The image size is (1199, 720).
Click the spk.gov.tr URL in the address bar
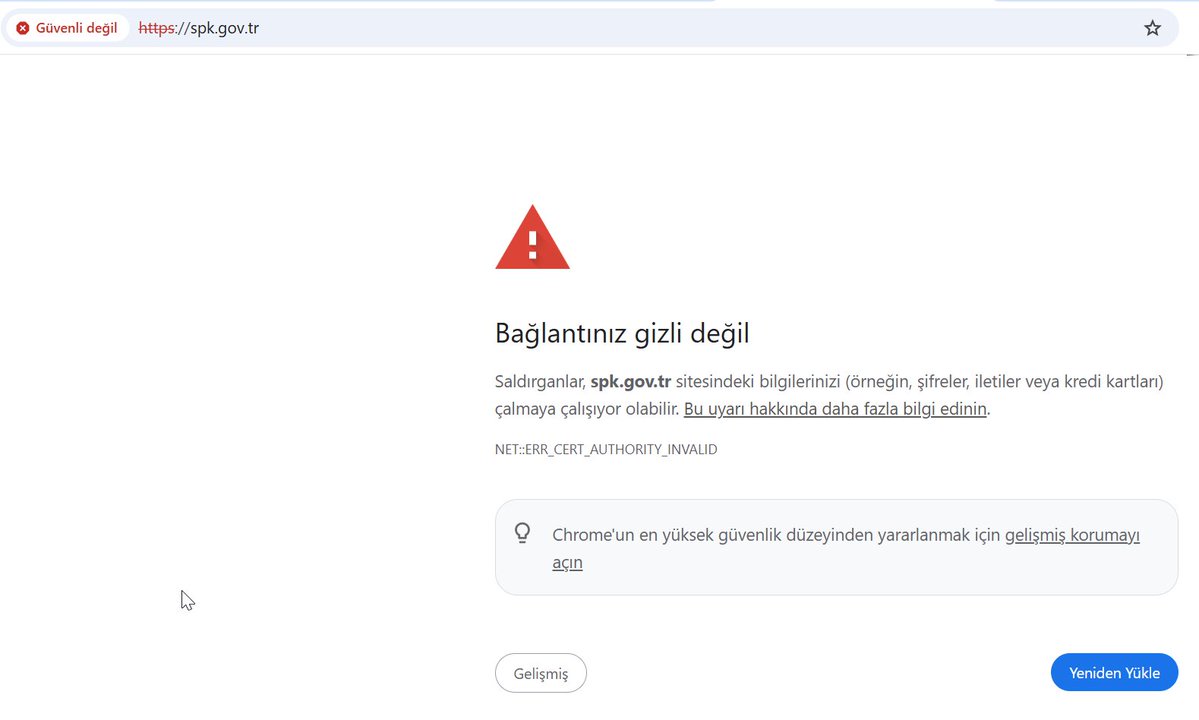click(x=199, y=28)
